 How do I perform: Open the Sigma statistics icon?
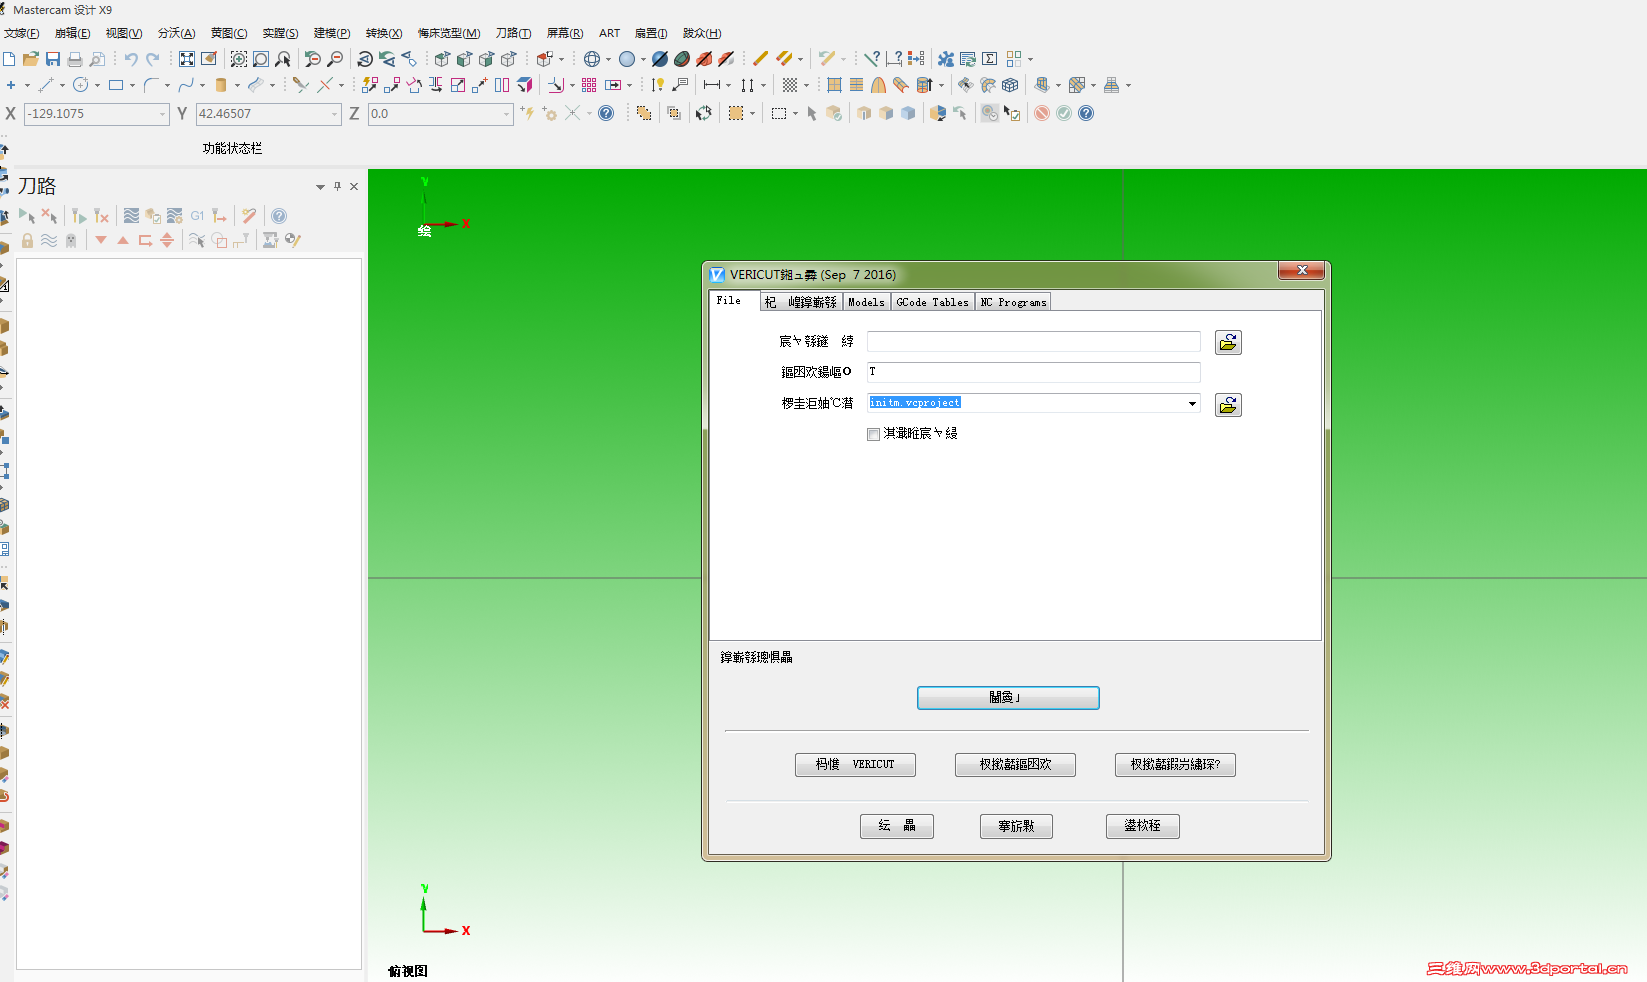[990, 59]
